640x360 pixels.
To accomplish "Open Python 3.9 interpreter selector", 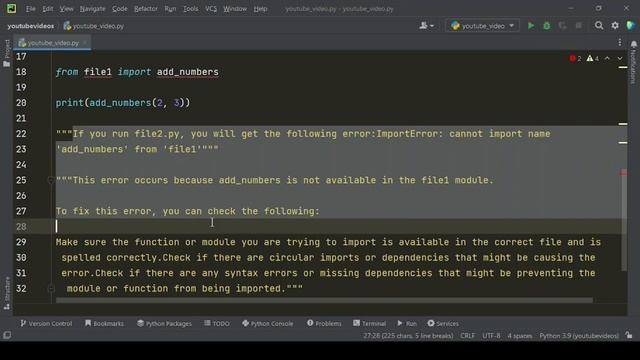I will pos(579,336).
